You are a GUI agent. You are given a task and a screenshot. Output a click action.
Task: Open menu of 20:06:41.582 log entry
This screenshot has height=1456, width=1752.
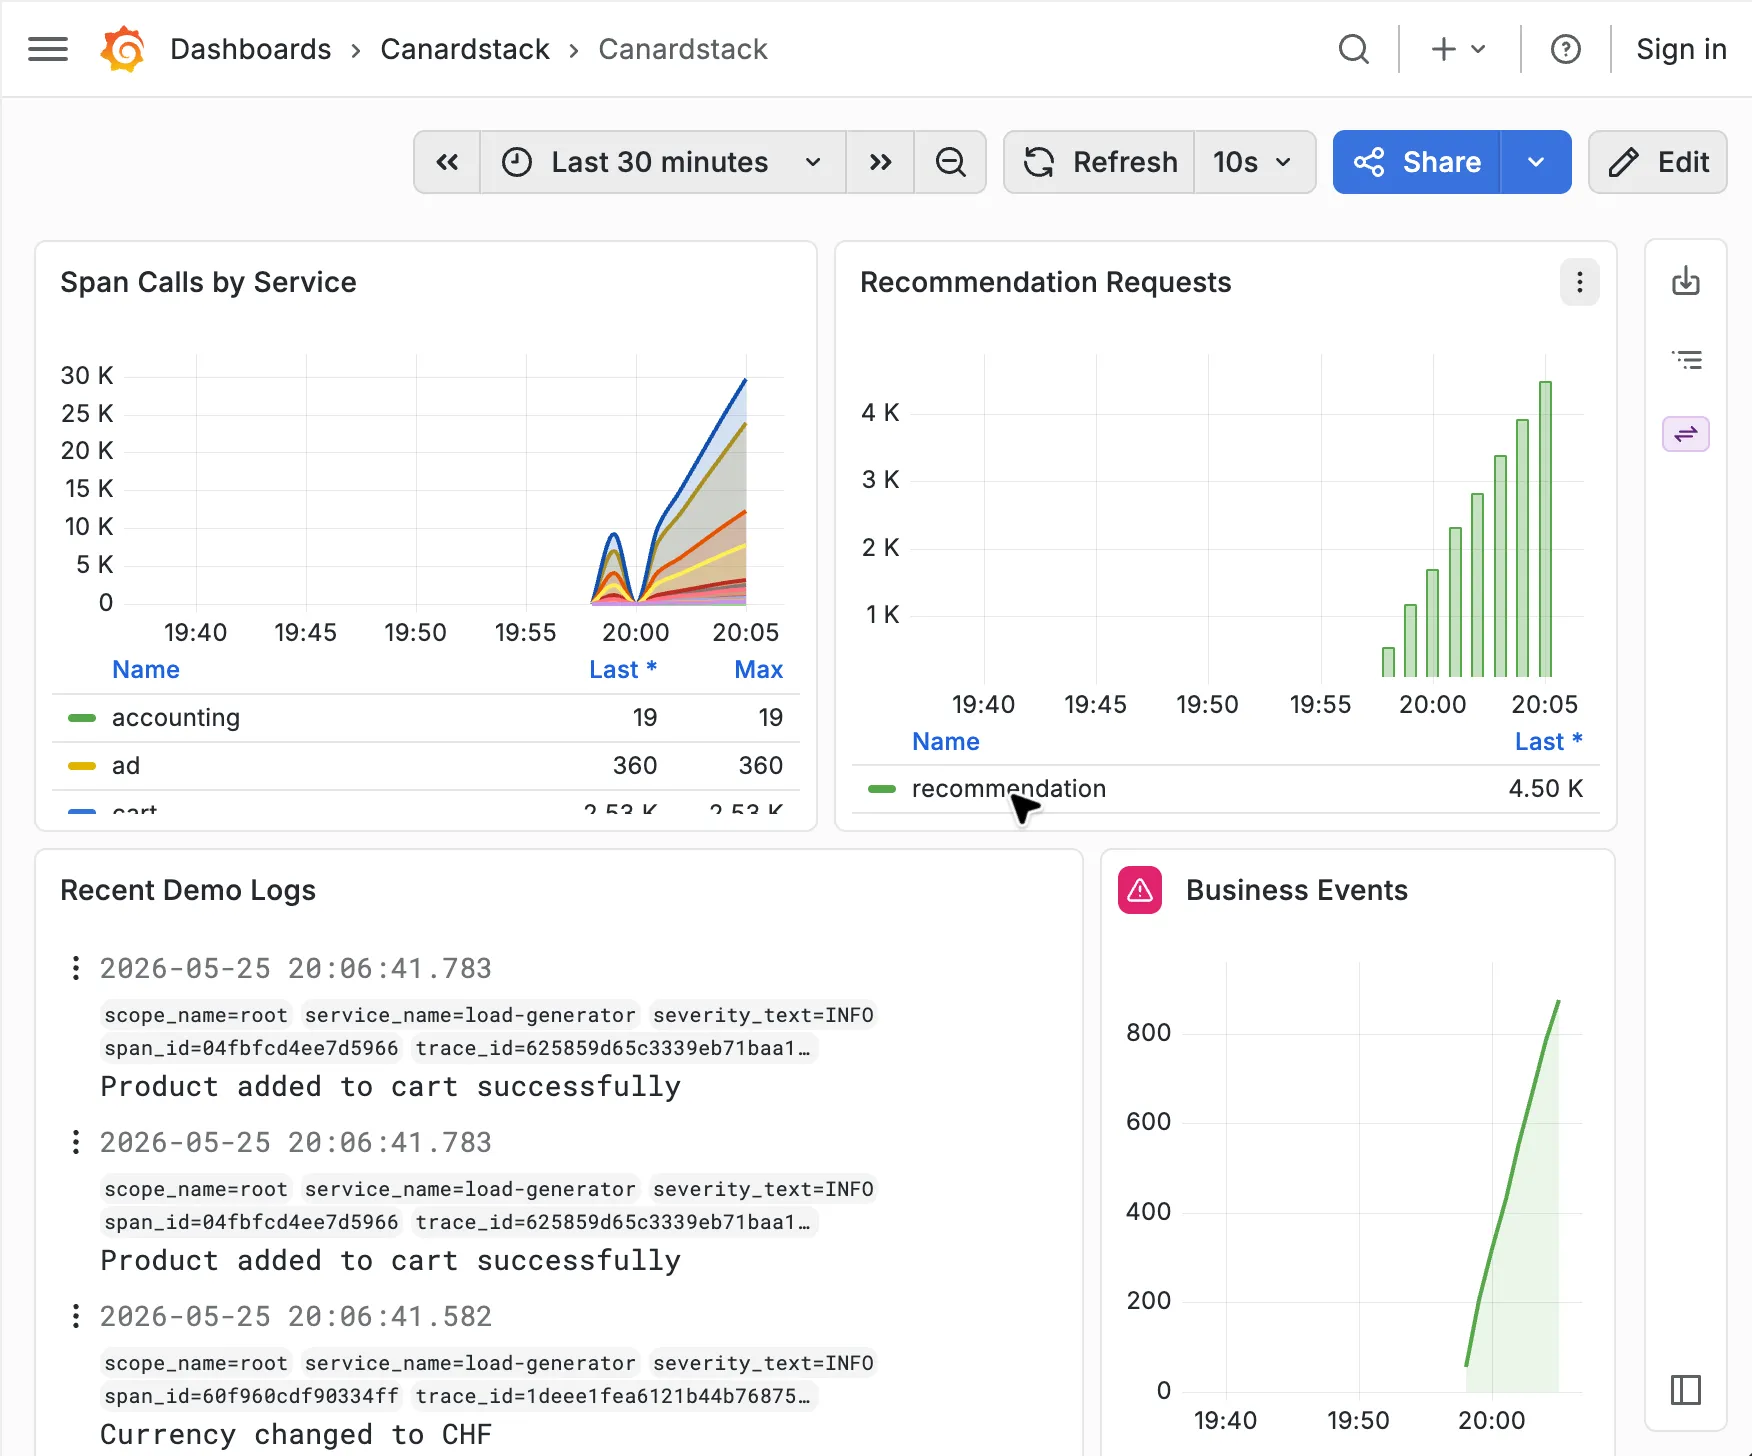click(x=76, y=1316)
